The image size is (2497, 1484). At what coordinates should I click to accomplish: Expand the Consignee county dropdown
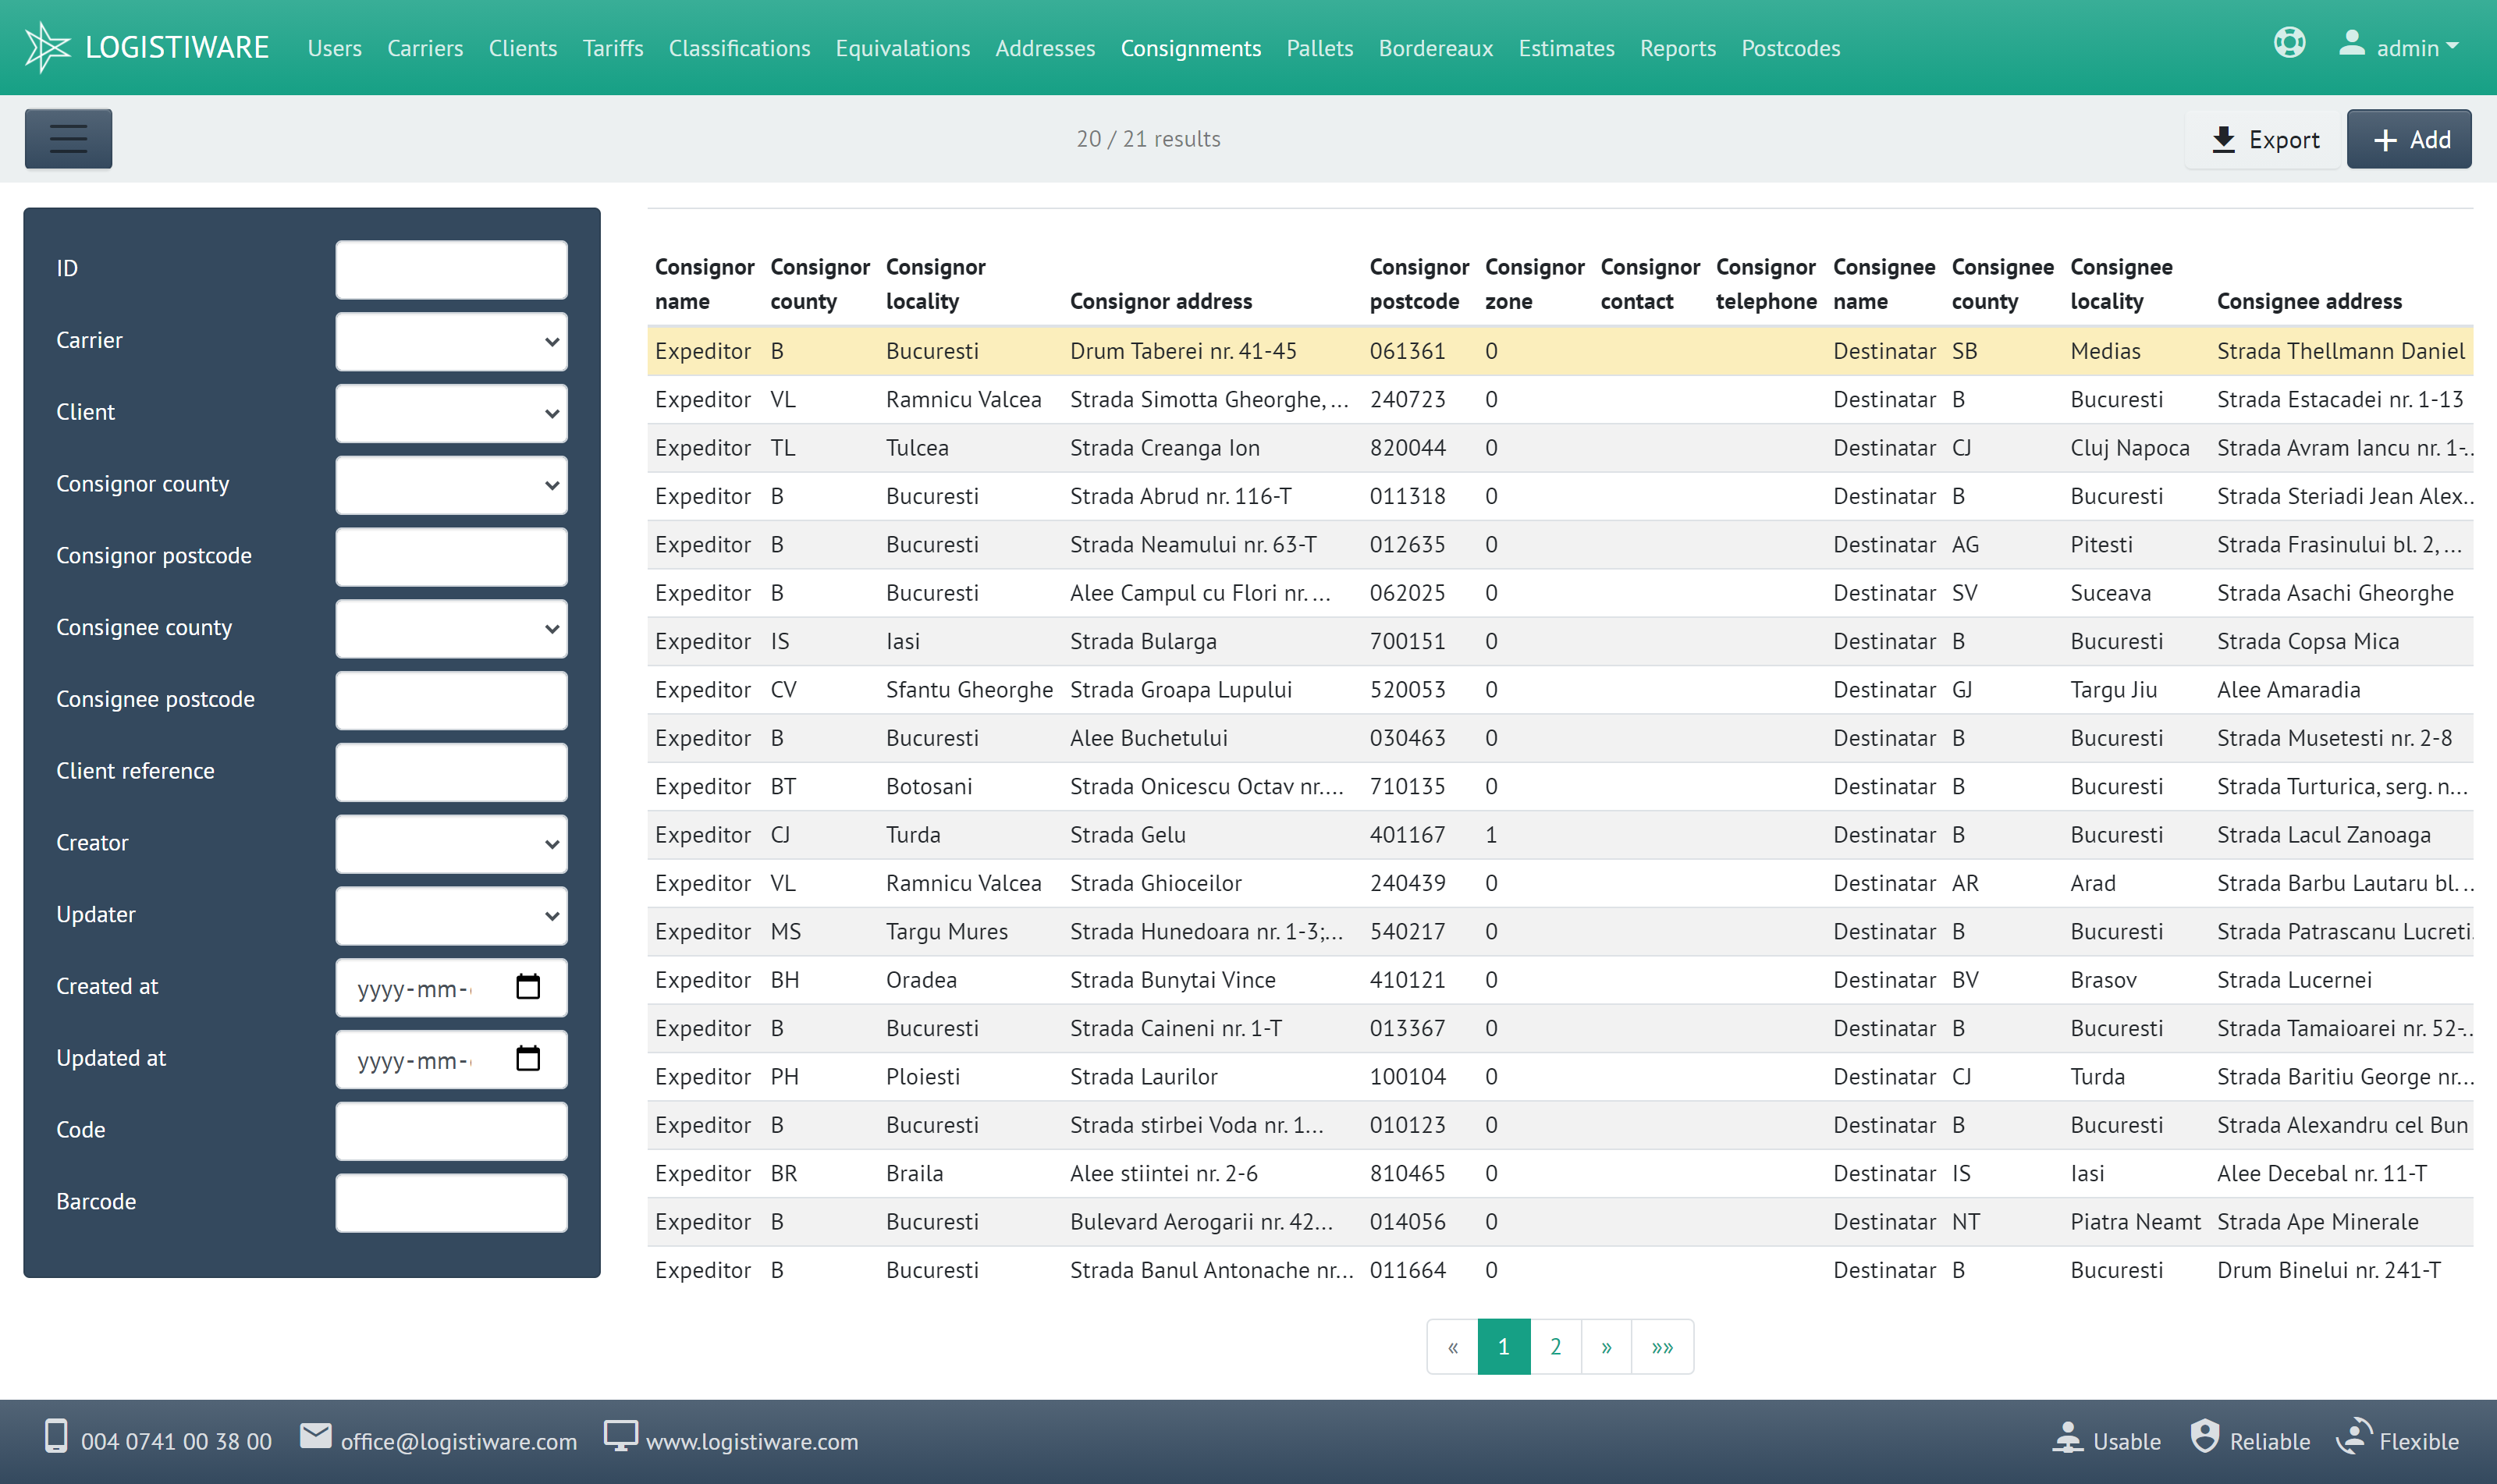click(x=452, y=629)
